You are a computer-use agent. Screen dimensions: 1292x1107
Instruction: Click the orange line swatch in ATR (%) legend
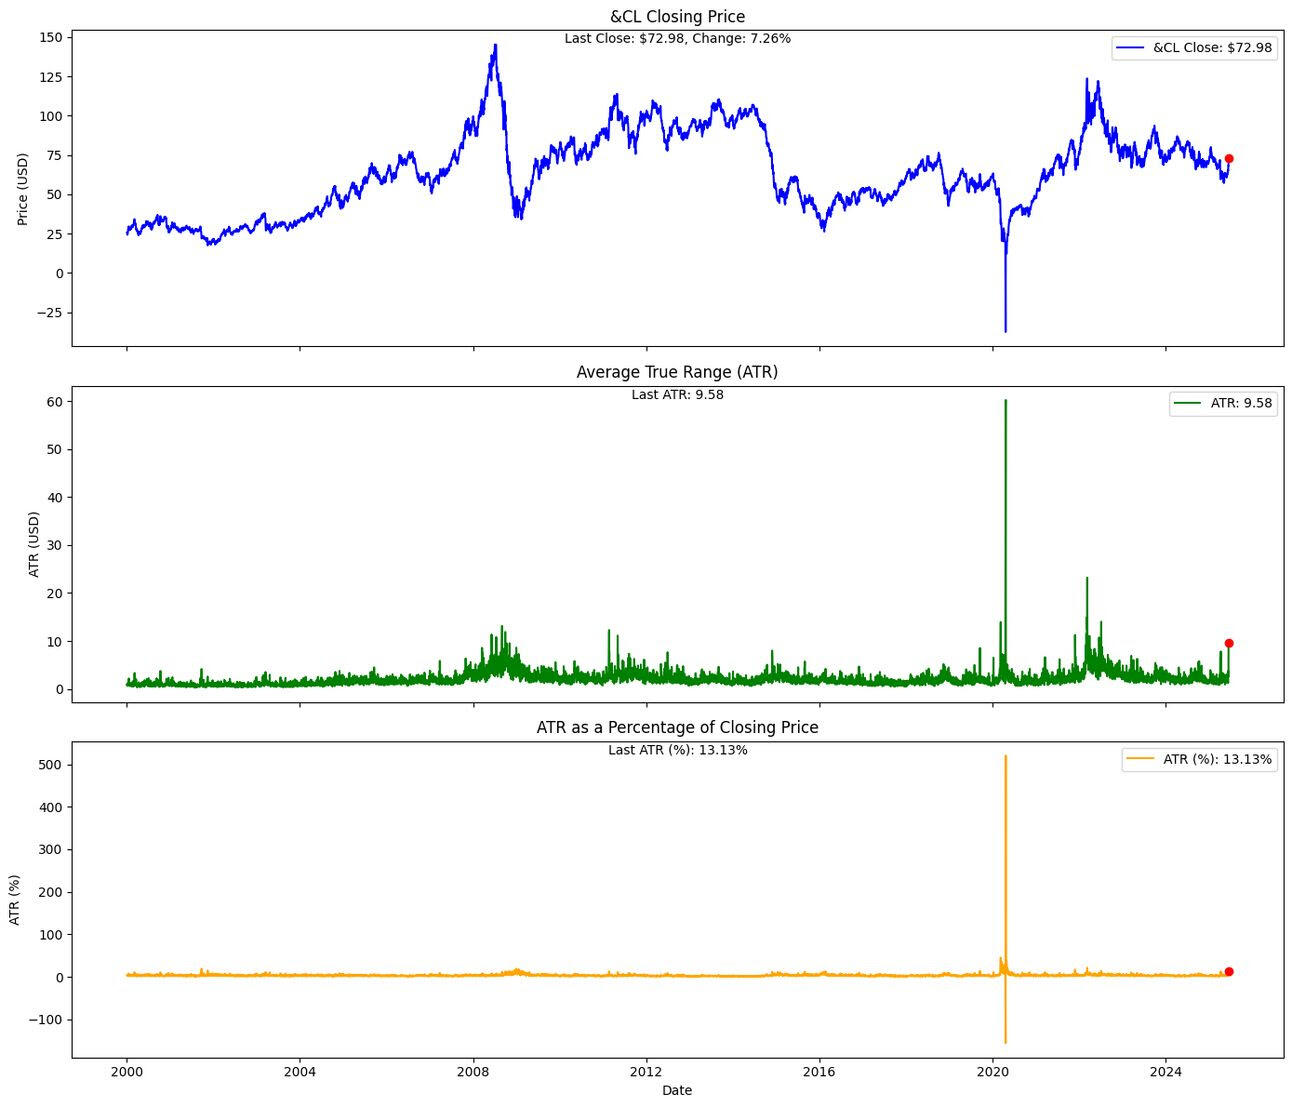pos(1141,760)
